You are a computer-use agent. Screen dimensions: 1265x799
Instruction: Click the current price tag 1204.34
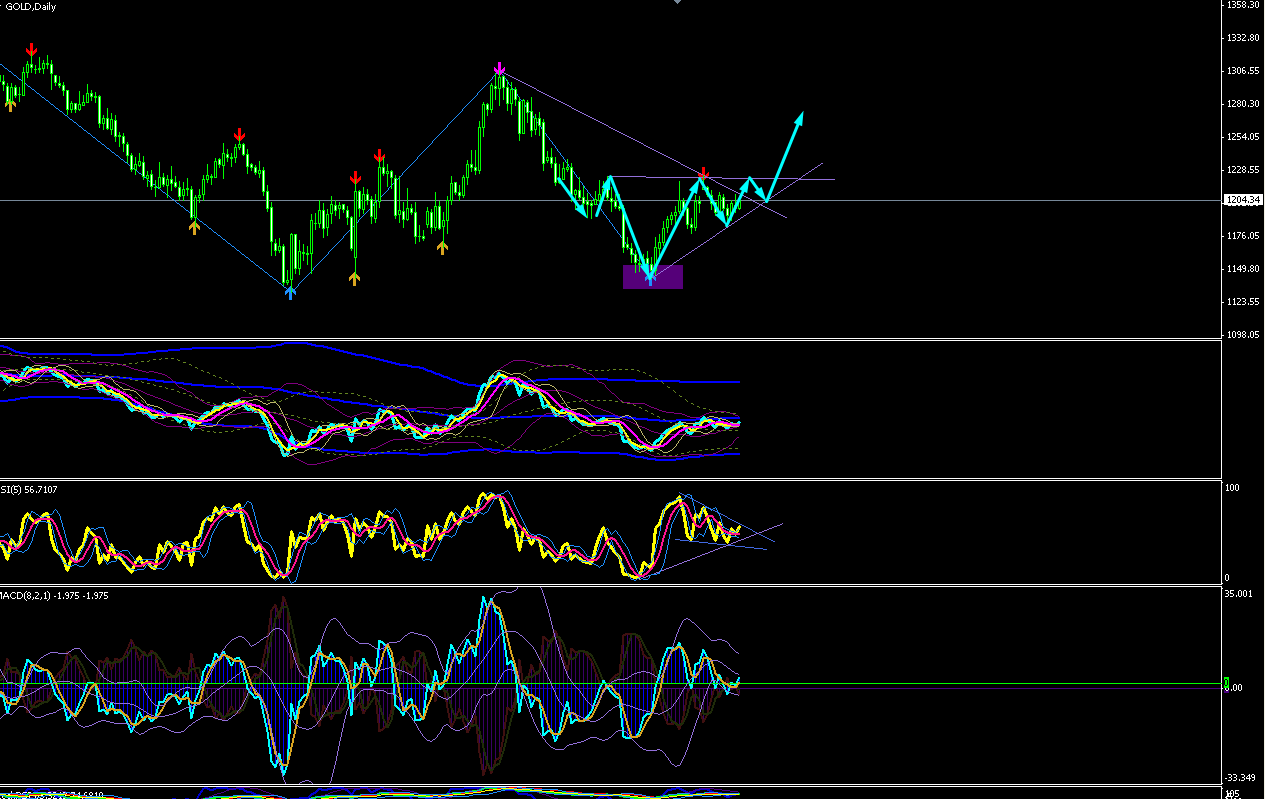coord(1243,200)
